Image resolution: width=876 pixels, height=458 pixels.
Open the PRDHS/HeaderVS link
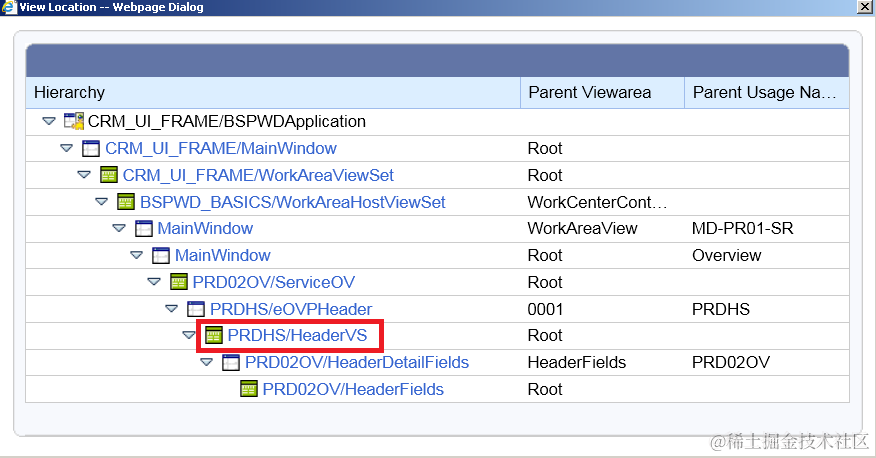point(297,335)
